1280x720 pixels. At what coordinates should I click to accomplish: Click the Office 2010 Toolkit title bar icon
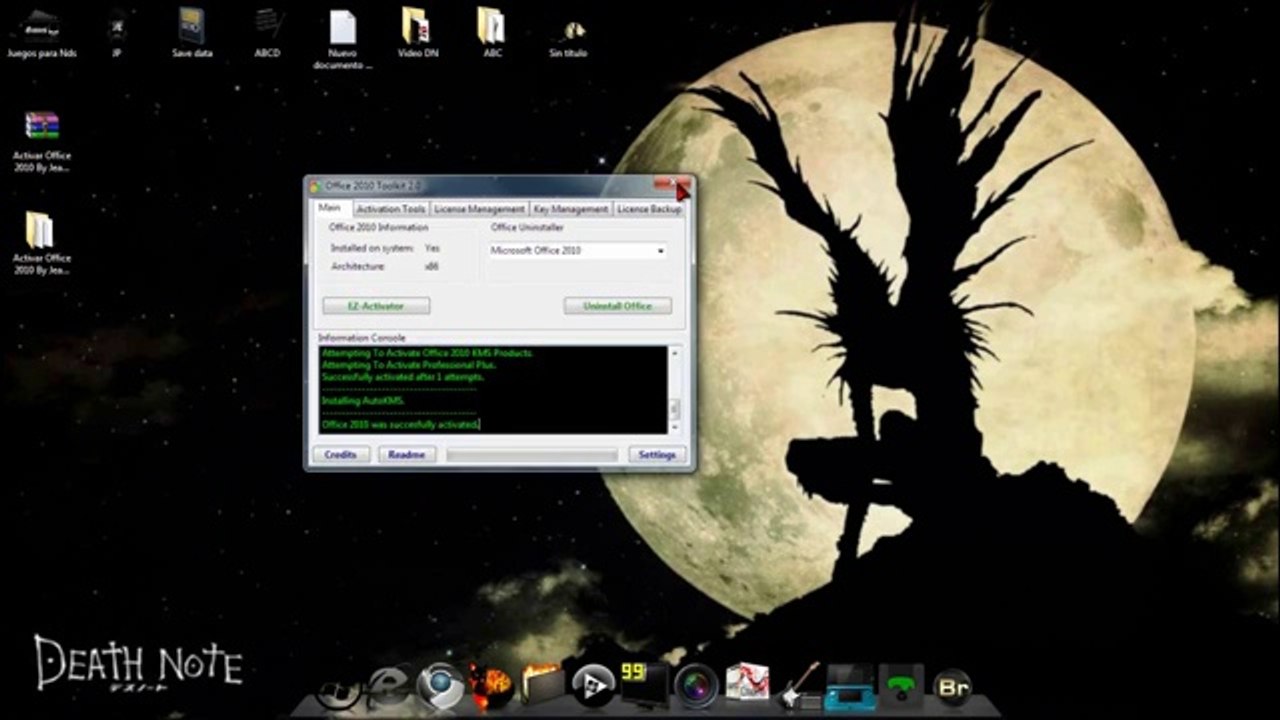314,187
